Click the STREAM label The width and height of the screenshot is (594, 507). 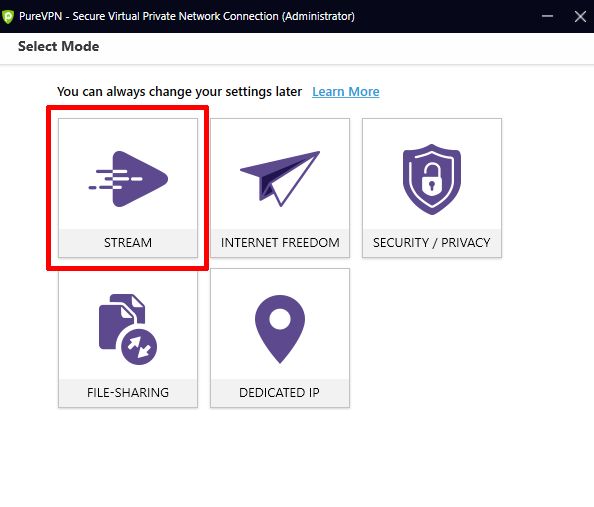pos(128,243)
